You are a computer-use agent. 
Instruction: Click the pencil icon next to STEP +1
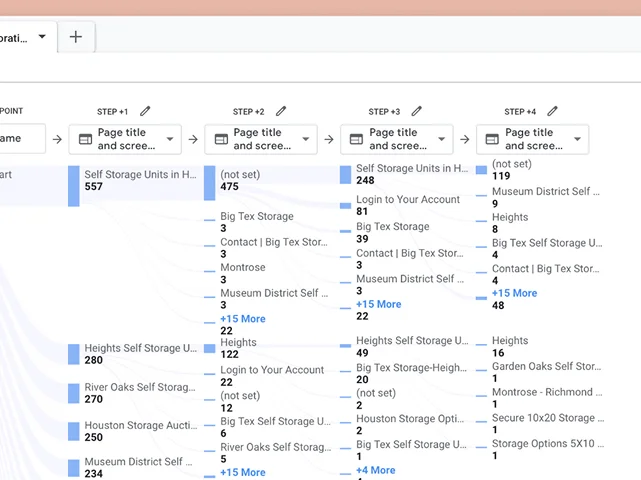point(145,111)
